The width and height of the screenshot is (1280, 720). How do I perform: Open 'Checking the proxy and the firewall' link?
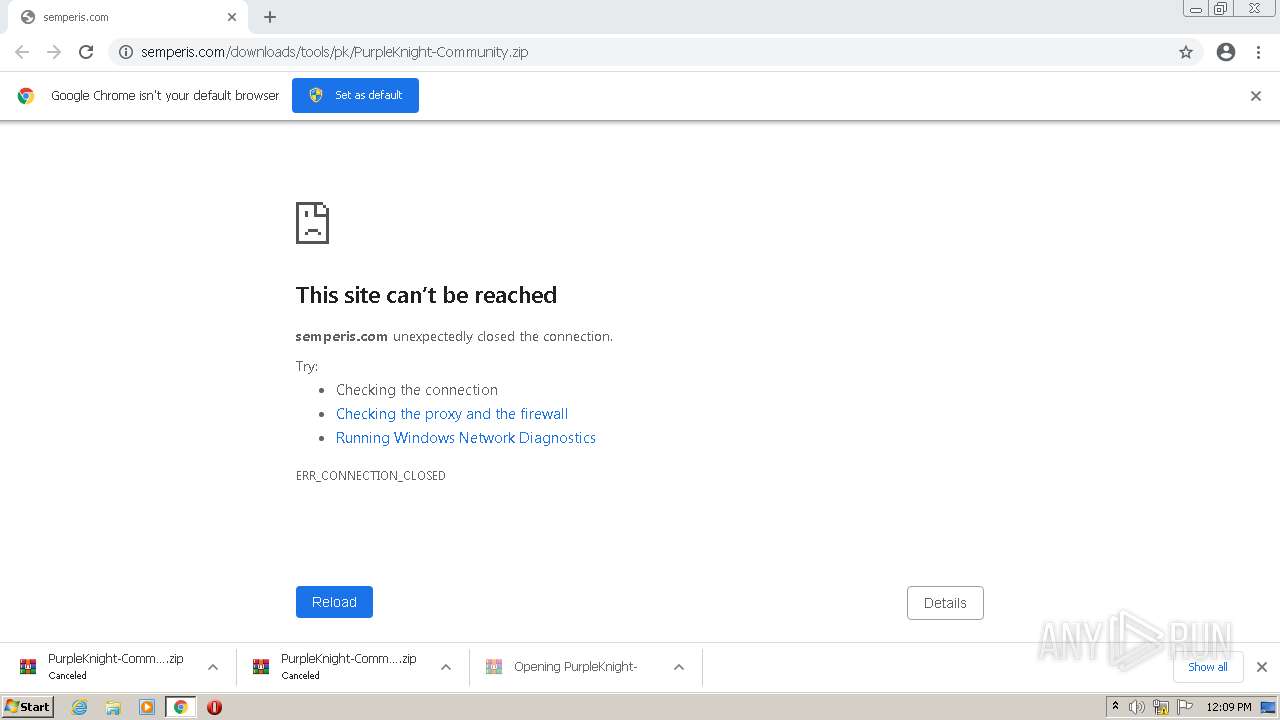pyautogui.click(x=452, y=414)
